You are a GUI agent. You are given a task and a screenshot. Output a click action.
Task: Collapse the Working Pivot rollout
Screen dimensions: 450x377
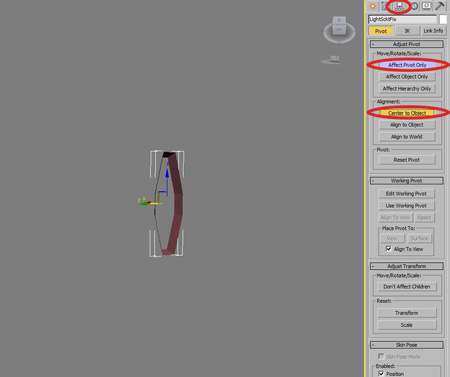407,181
